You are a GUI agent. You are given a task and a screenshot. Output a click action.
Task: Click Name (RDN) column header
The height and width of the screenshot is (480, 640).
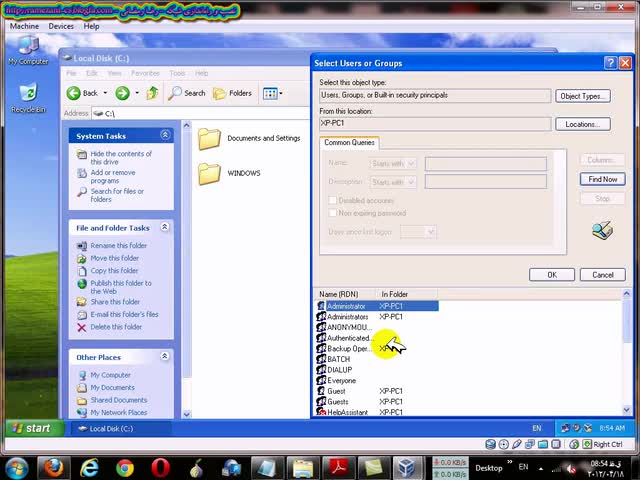click(344, 294)
